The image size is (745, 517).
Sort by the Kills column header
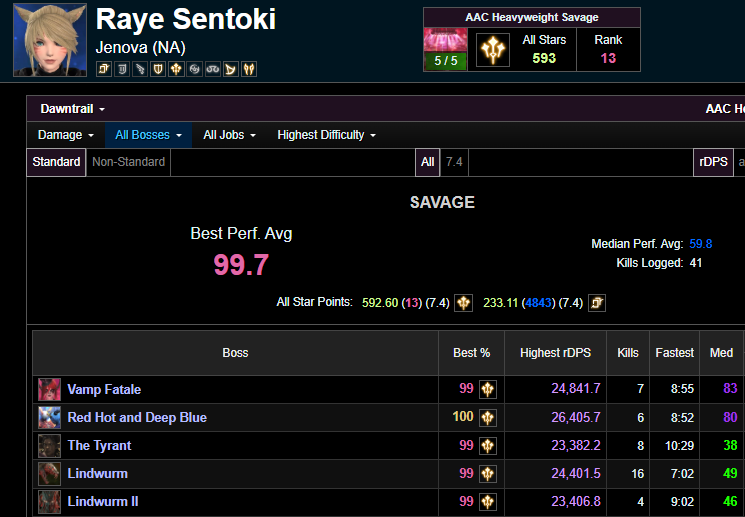(628, 353)
